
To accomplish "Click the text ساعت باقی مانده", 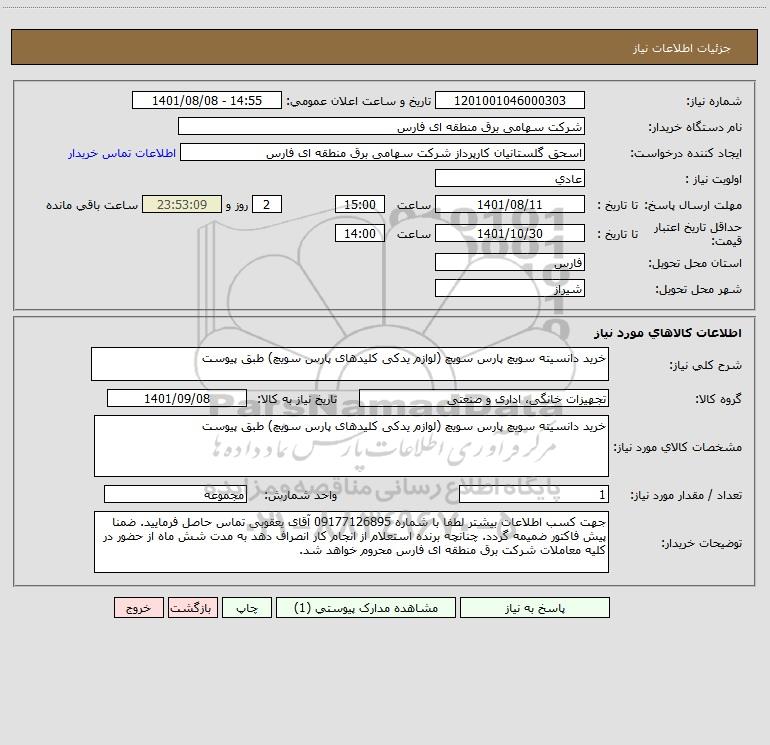I will 92,206.
